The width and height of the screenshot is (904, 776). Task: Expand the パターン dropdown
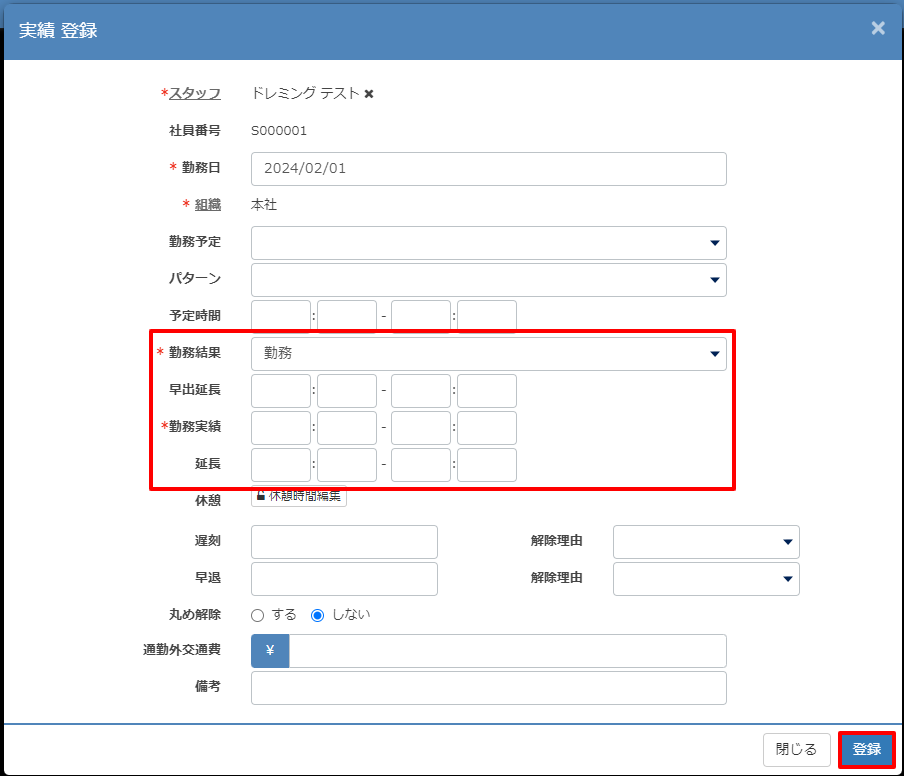coord(488,279)
